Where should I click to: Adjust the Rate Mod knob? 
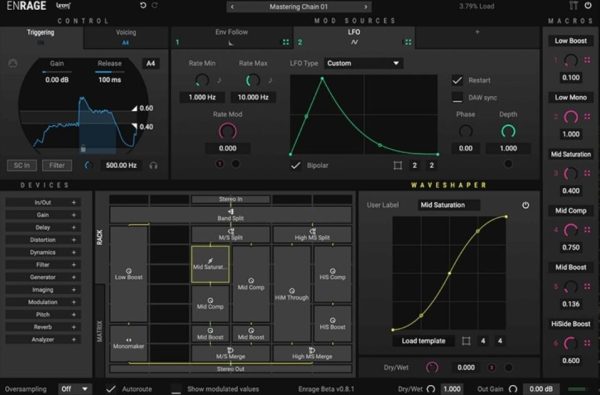[228, 131]
